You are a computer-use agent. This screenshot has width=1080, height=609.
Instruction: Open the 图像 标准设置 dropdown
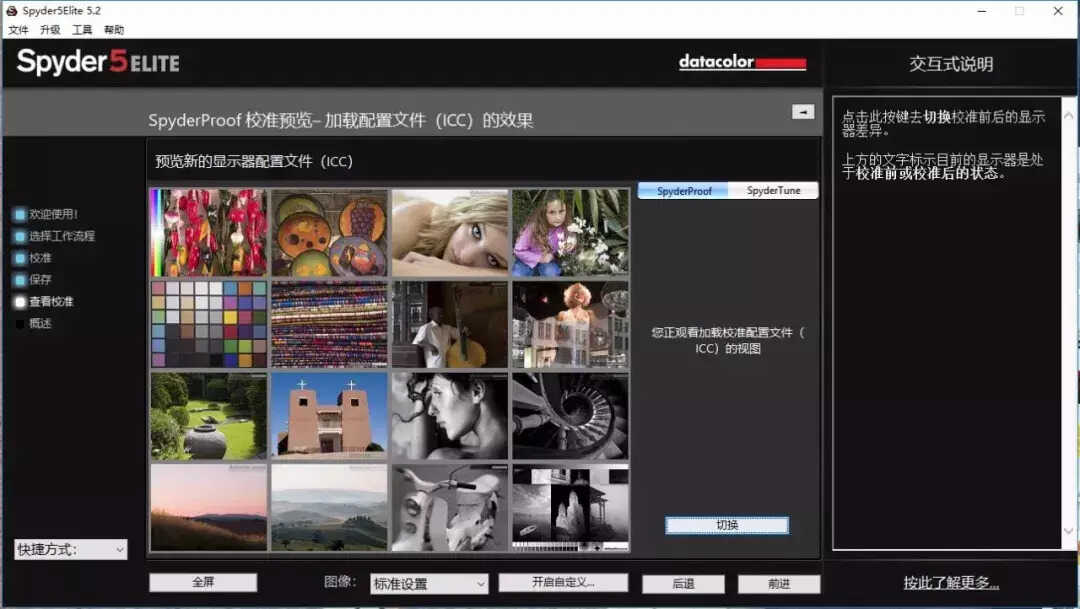(429, 584)
